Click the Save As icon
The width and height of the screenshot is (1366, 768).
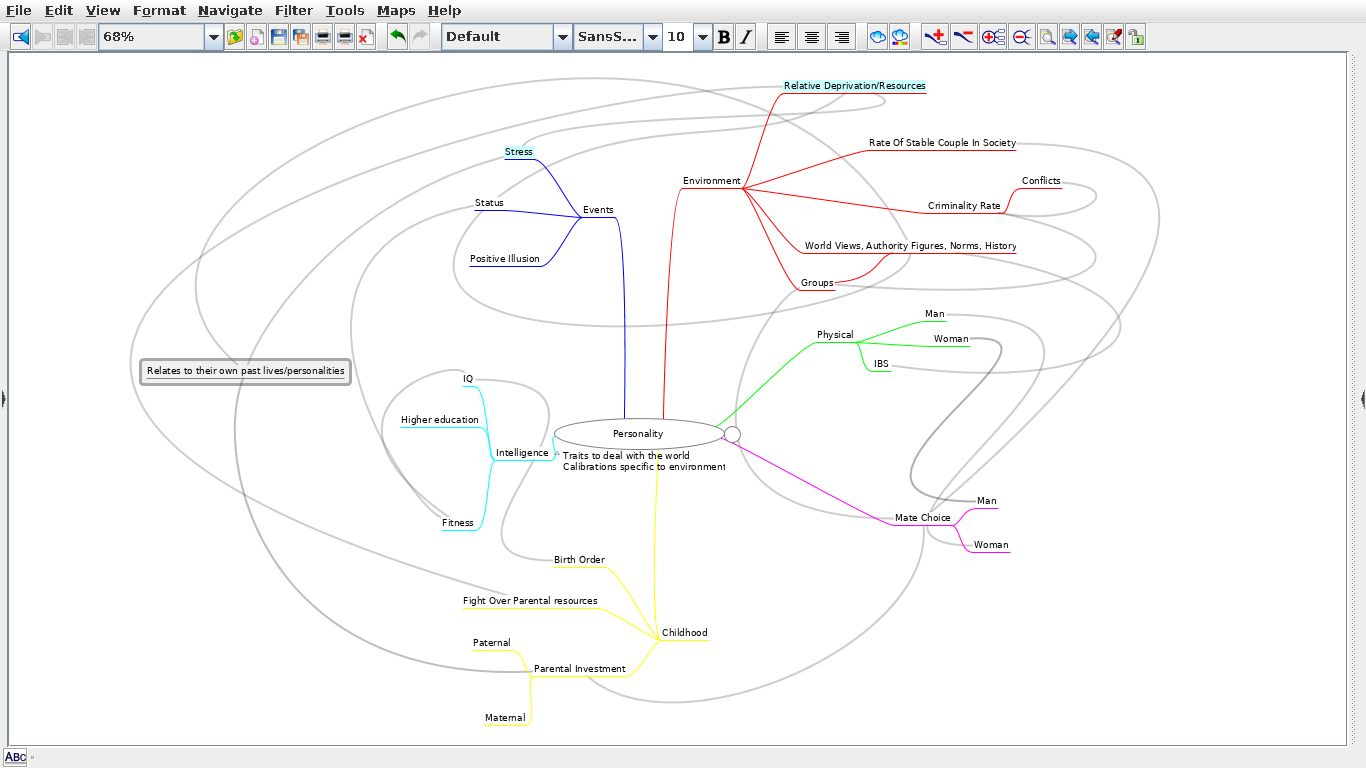tap(300, 37)
